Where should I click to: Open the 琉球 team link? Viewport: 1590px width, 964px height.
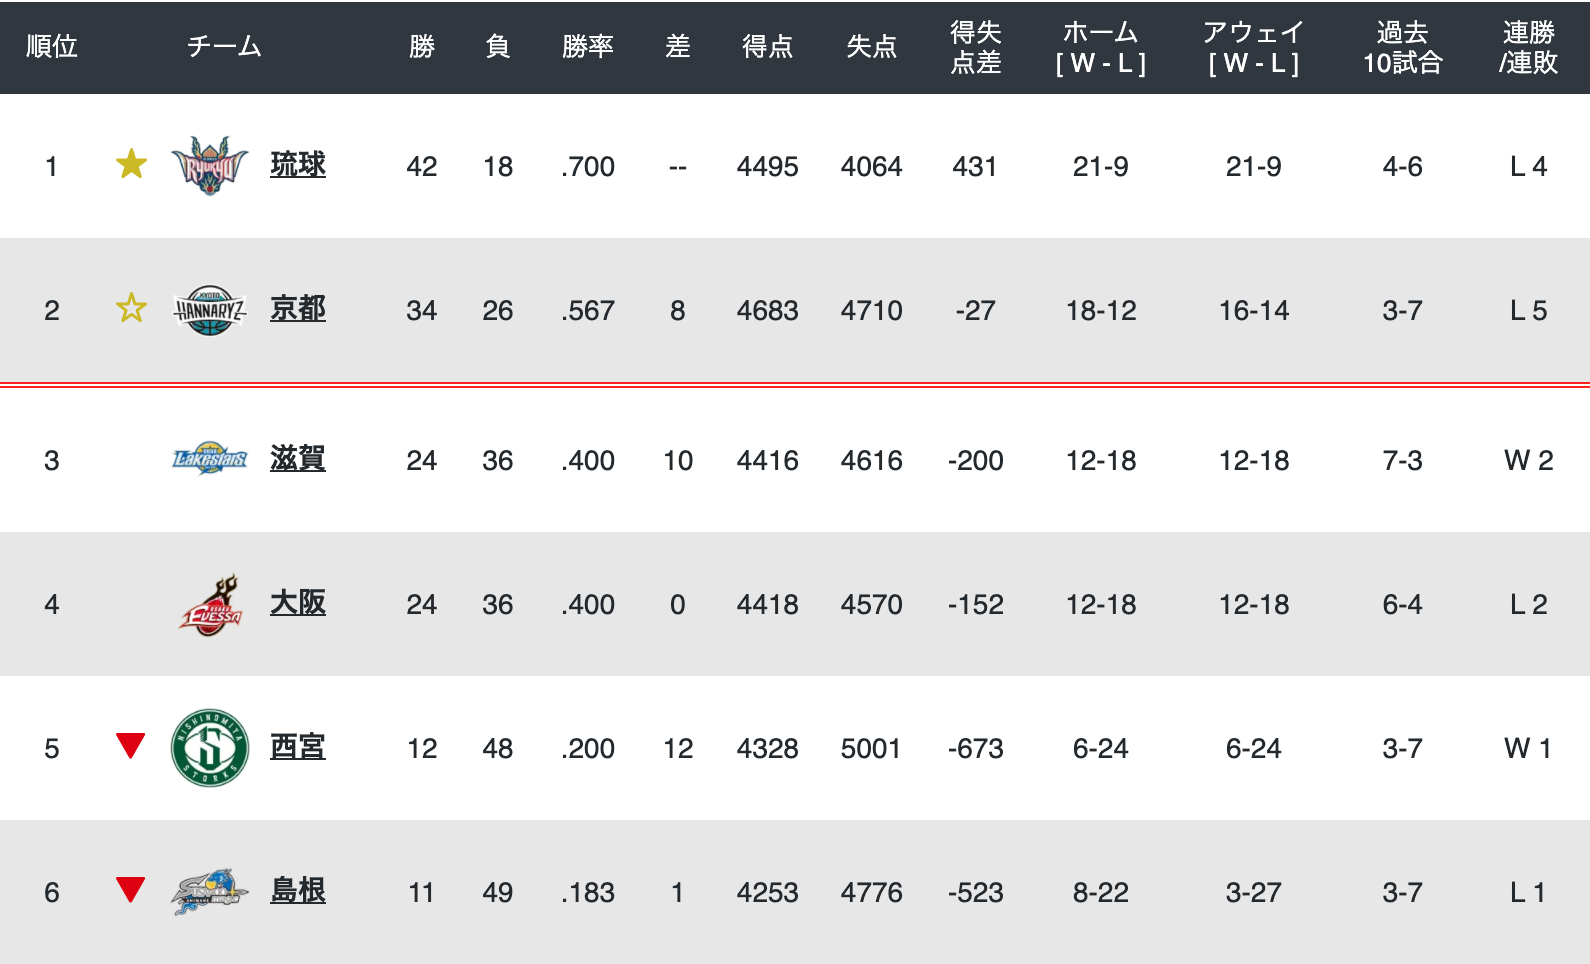pos(298,165)
